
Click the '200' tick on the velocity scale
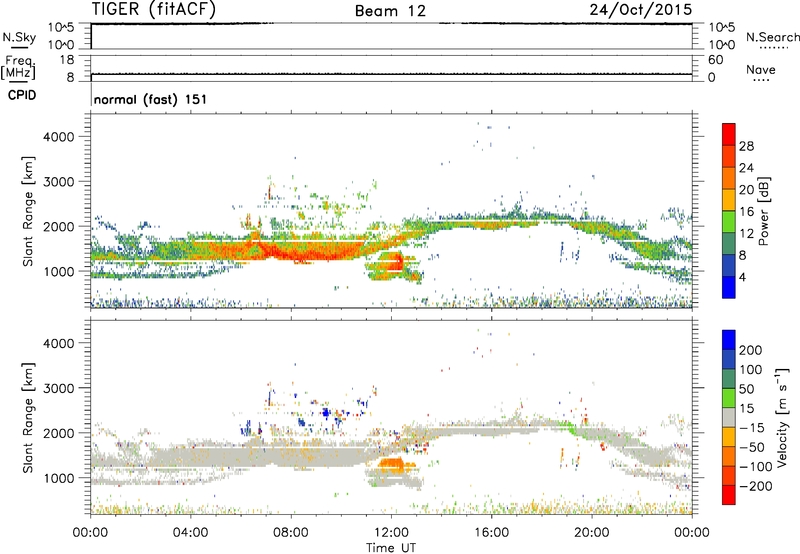(x=751, y=350)
